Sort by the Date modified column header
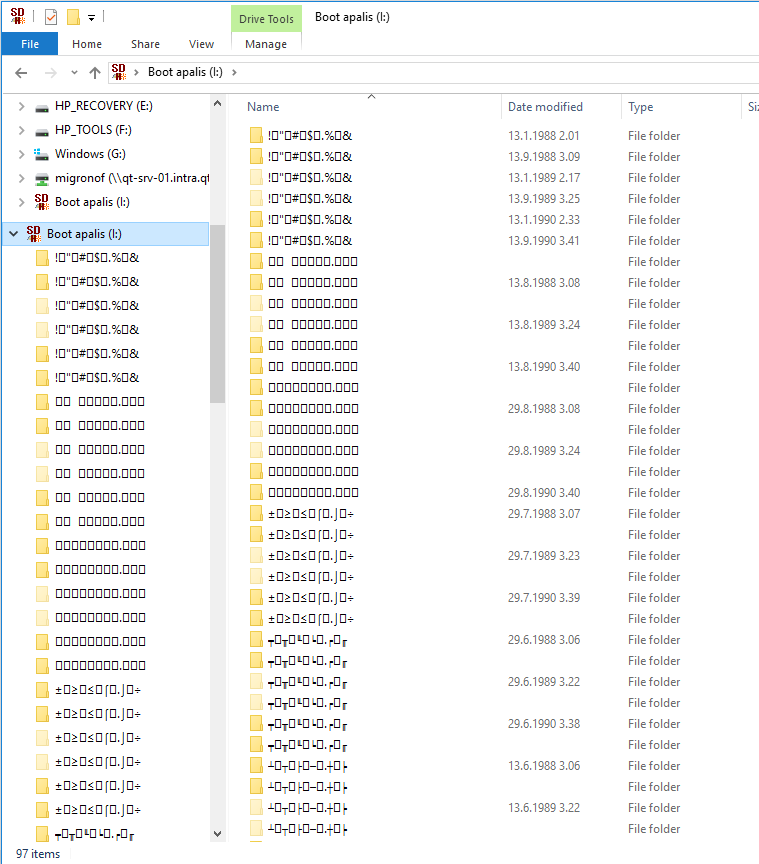Screen dimensions: 759x864 [545, 107]
